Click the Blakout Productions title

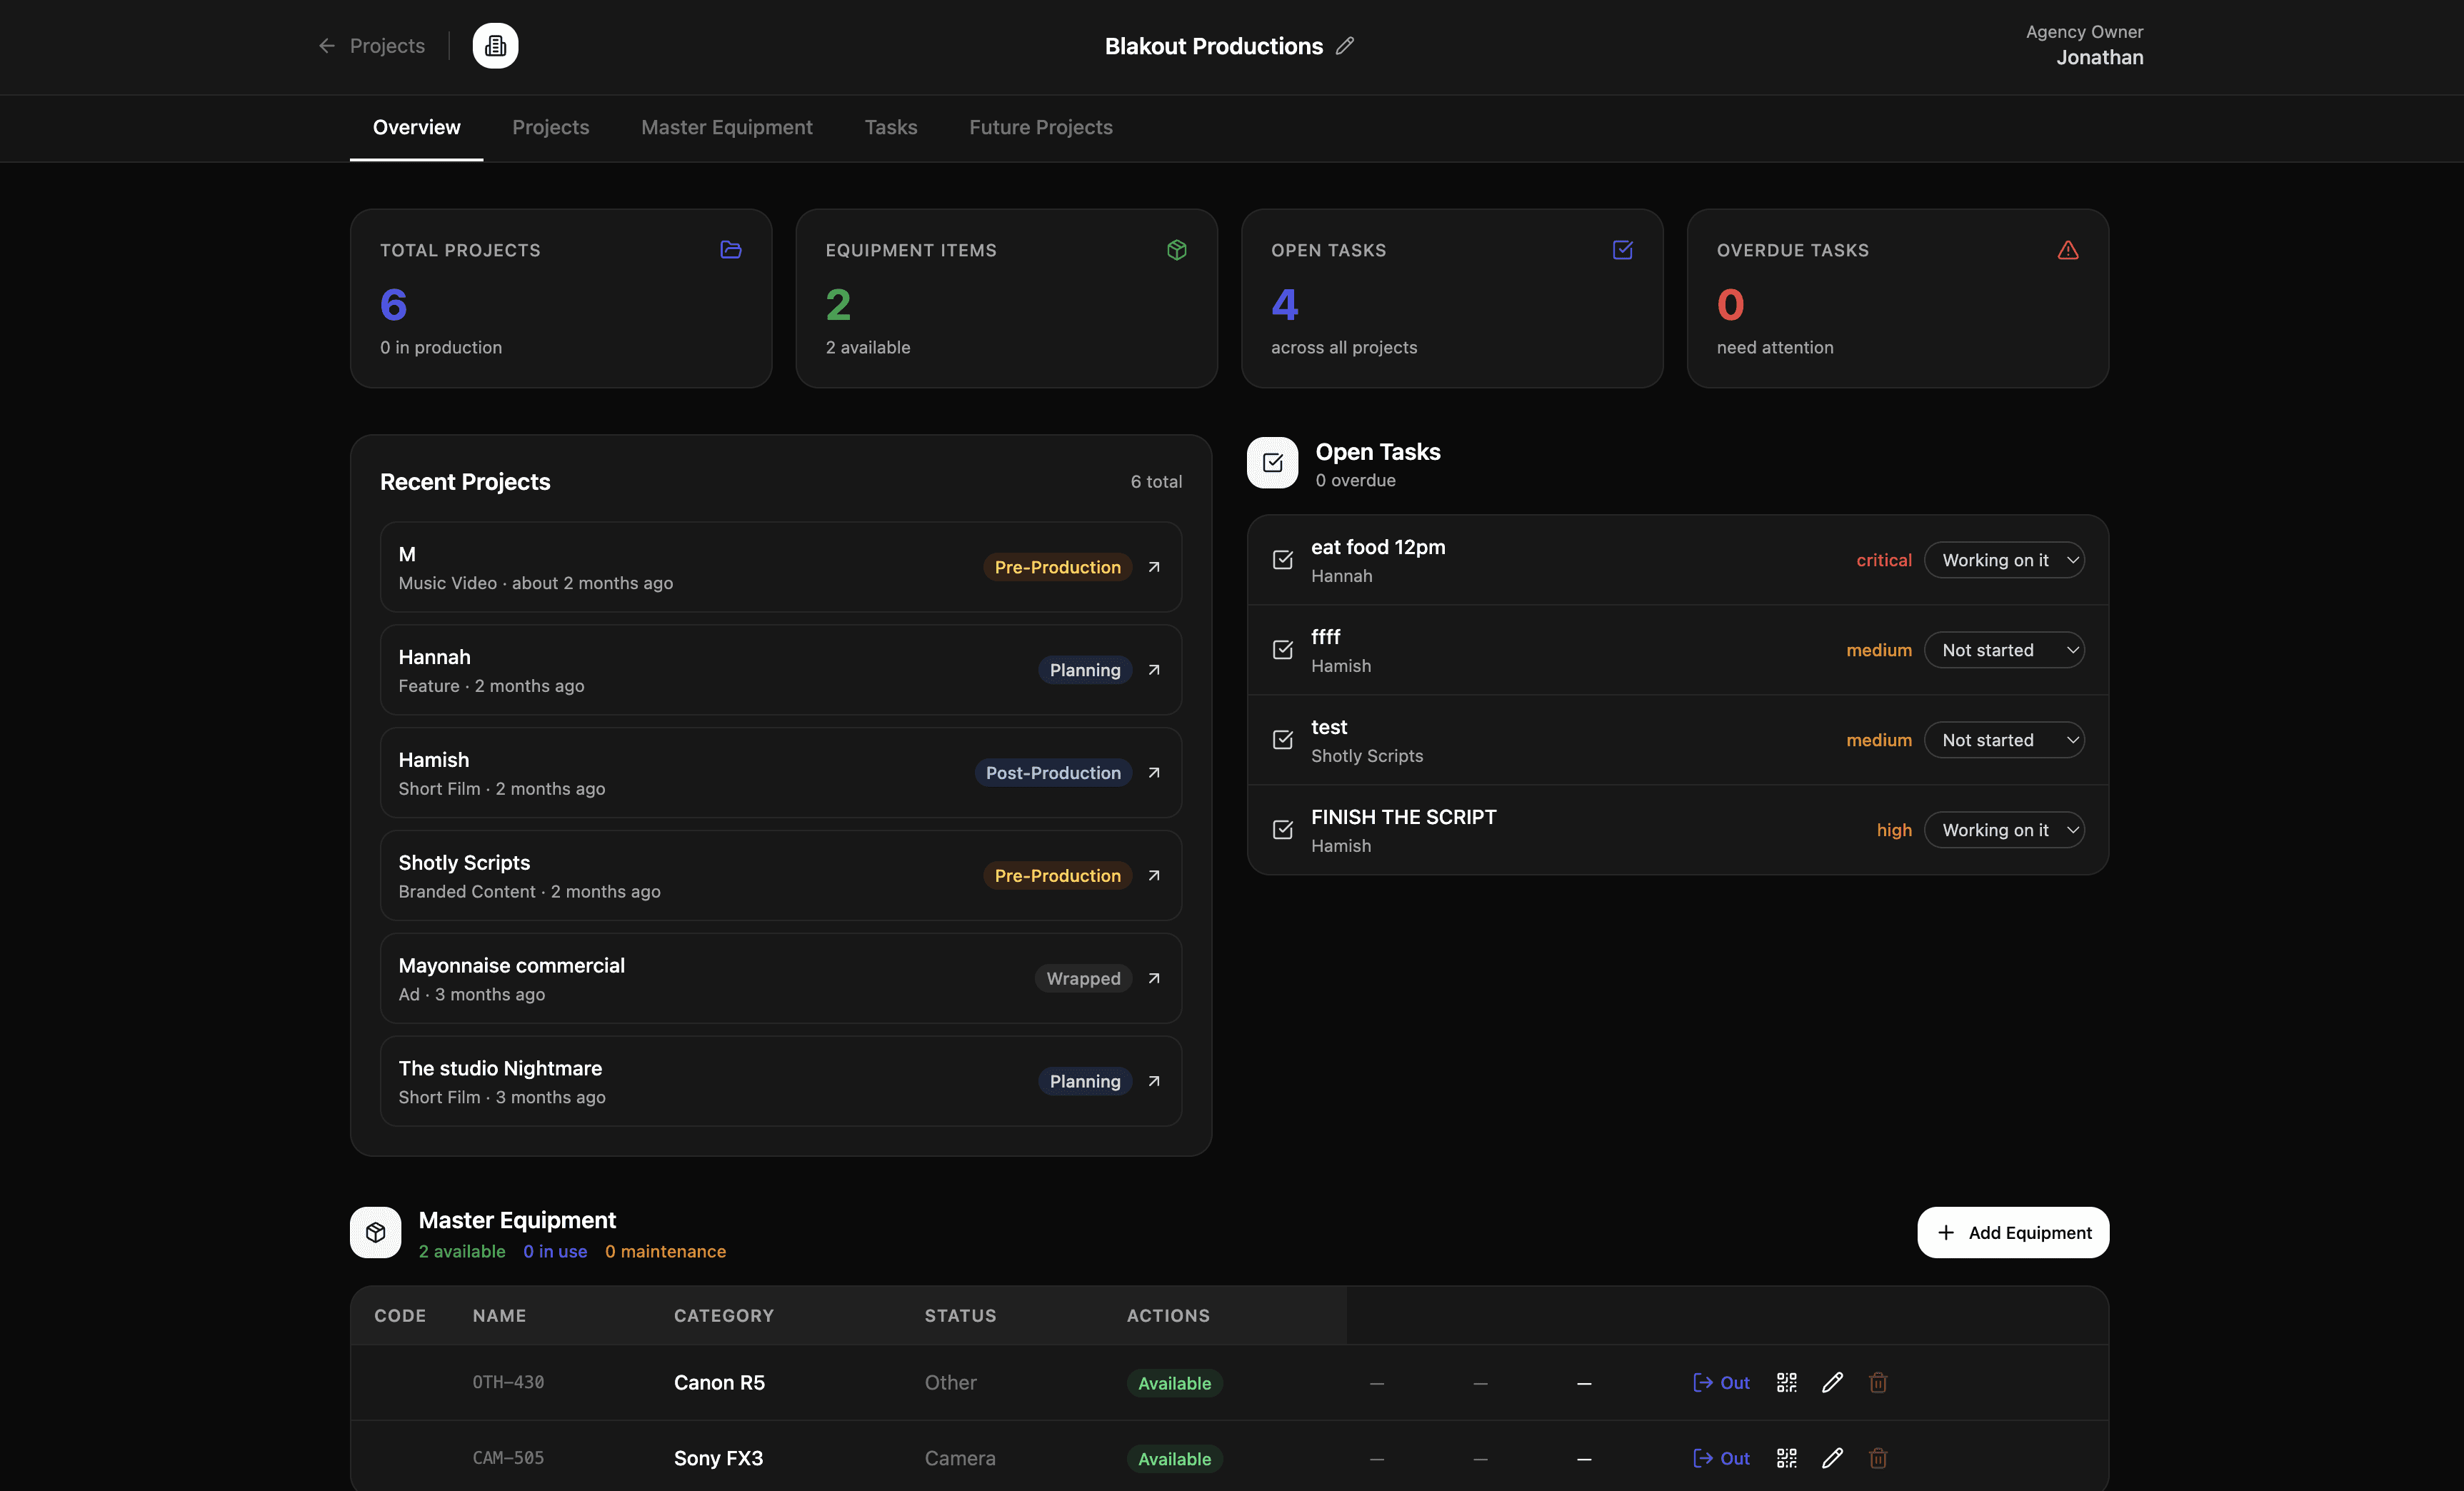point(1213,46)
